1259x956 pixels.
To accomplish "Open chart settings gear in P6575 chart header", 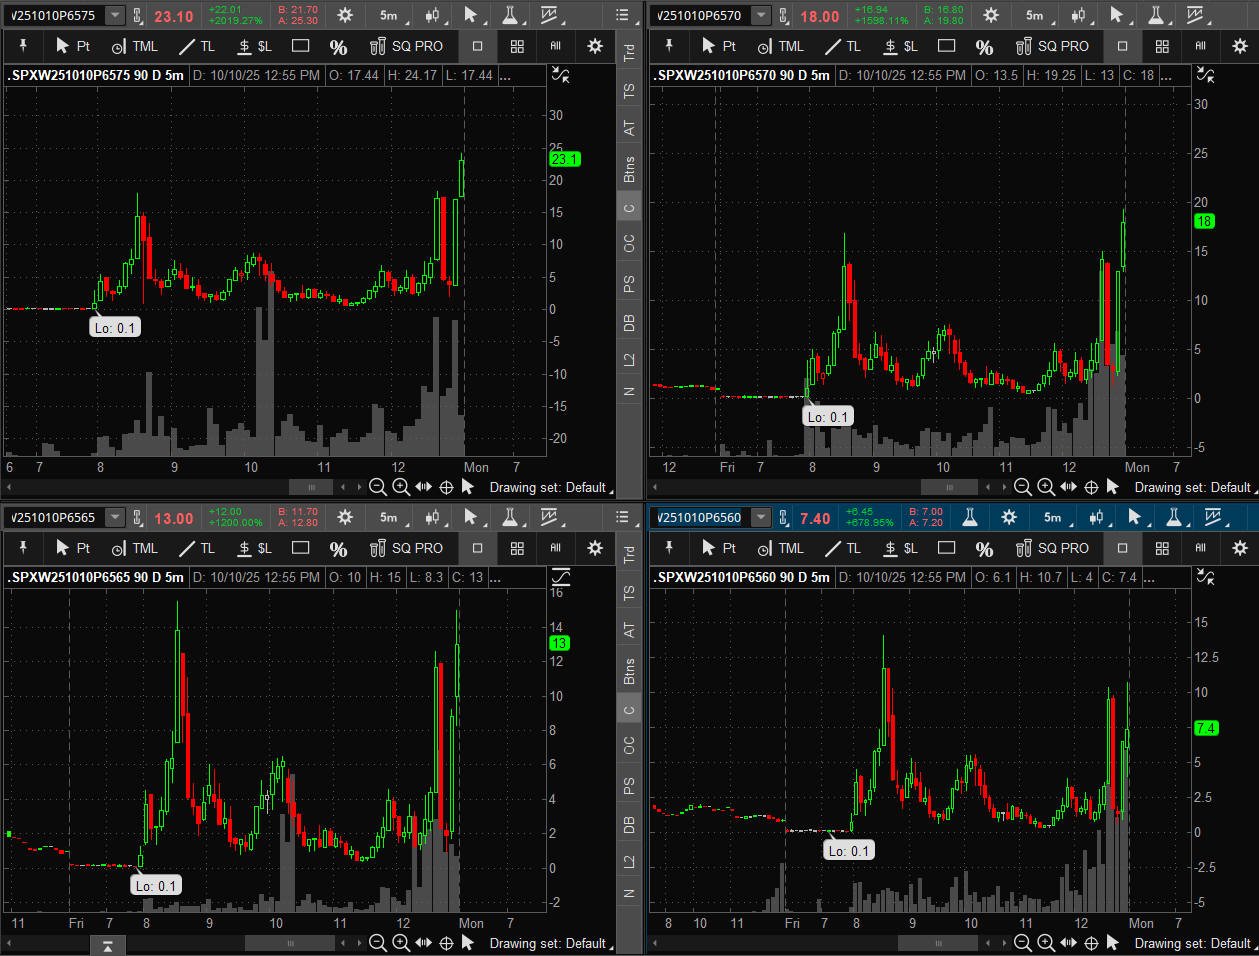I will pos(345,15).
